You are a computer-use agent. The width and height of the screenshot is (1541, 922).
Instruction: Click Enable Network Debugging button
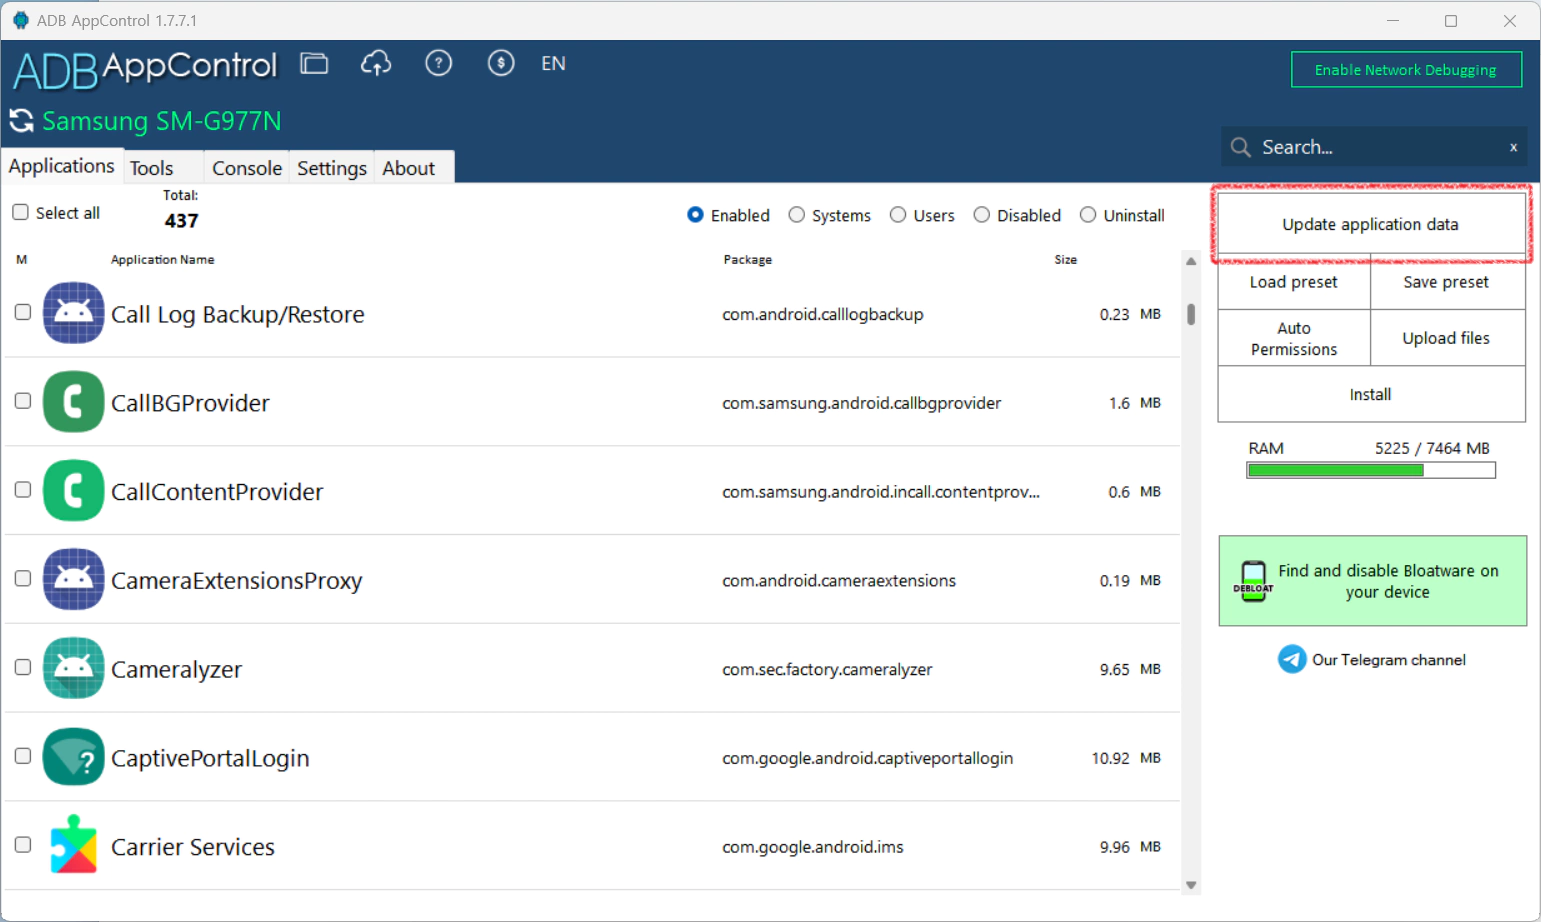(x=1406, y=70)
